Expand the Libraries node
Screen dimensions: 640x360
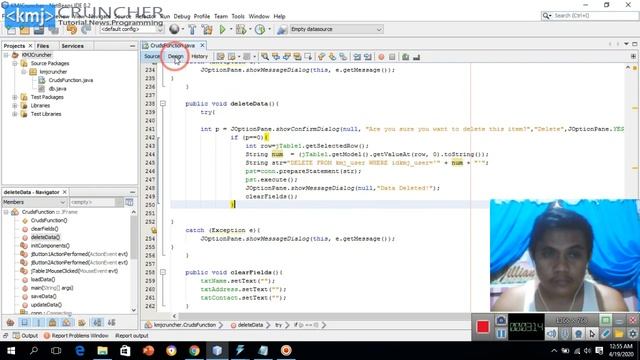[15, 105]
